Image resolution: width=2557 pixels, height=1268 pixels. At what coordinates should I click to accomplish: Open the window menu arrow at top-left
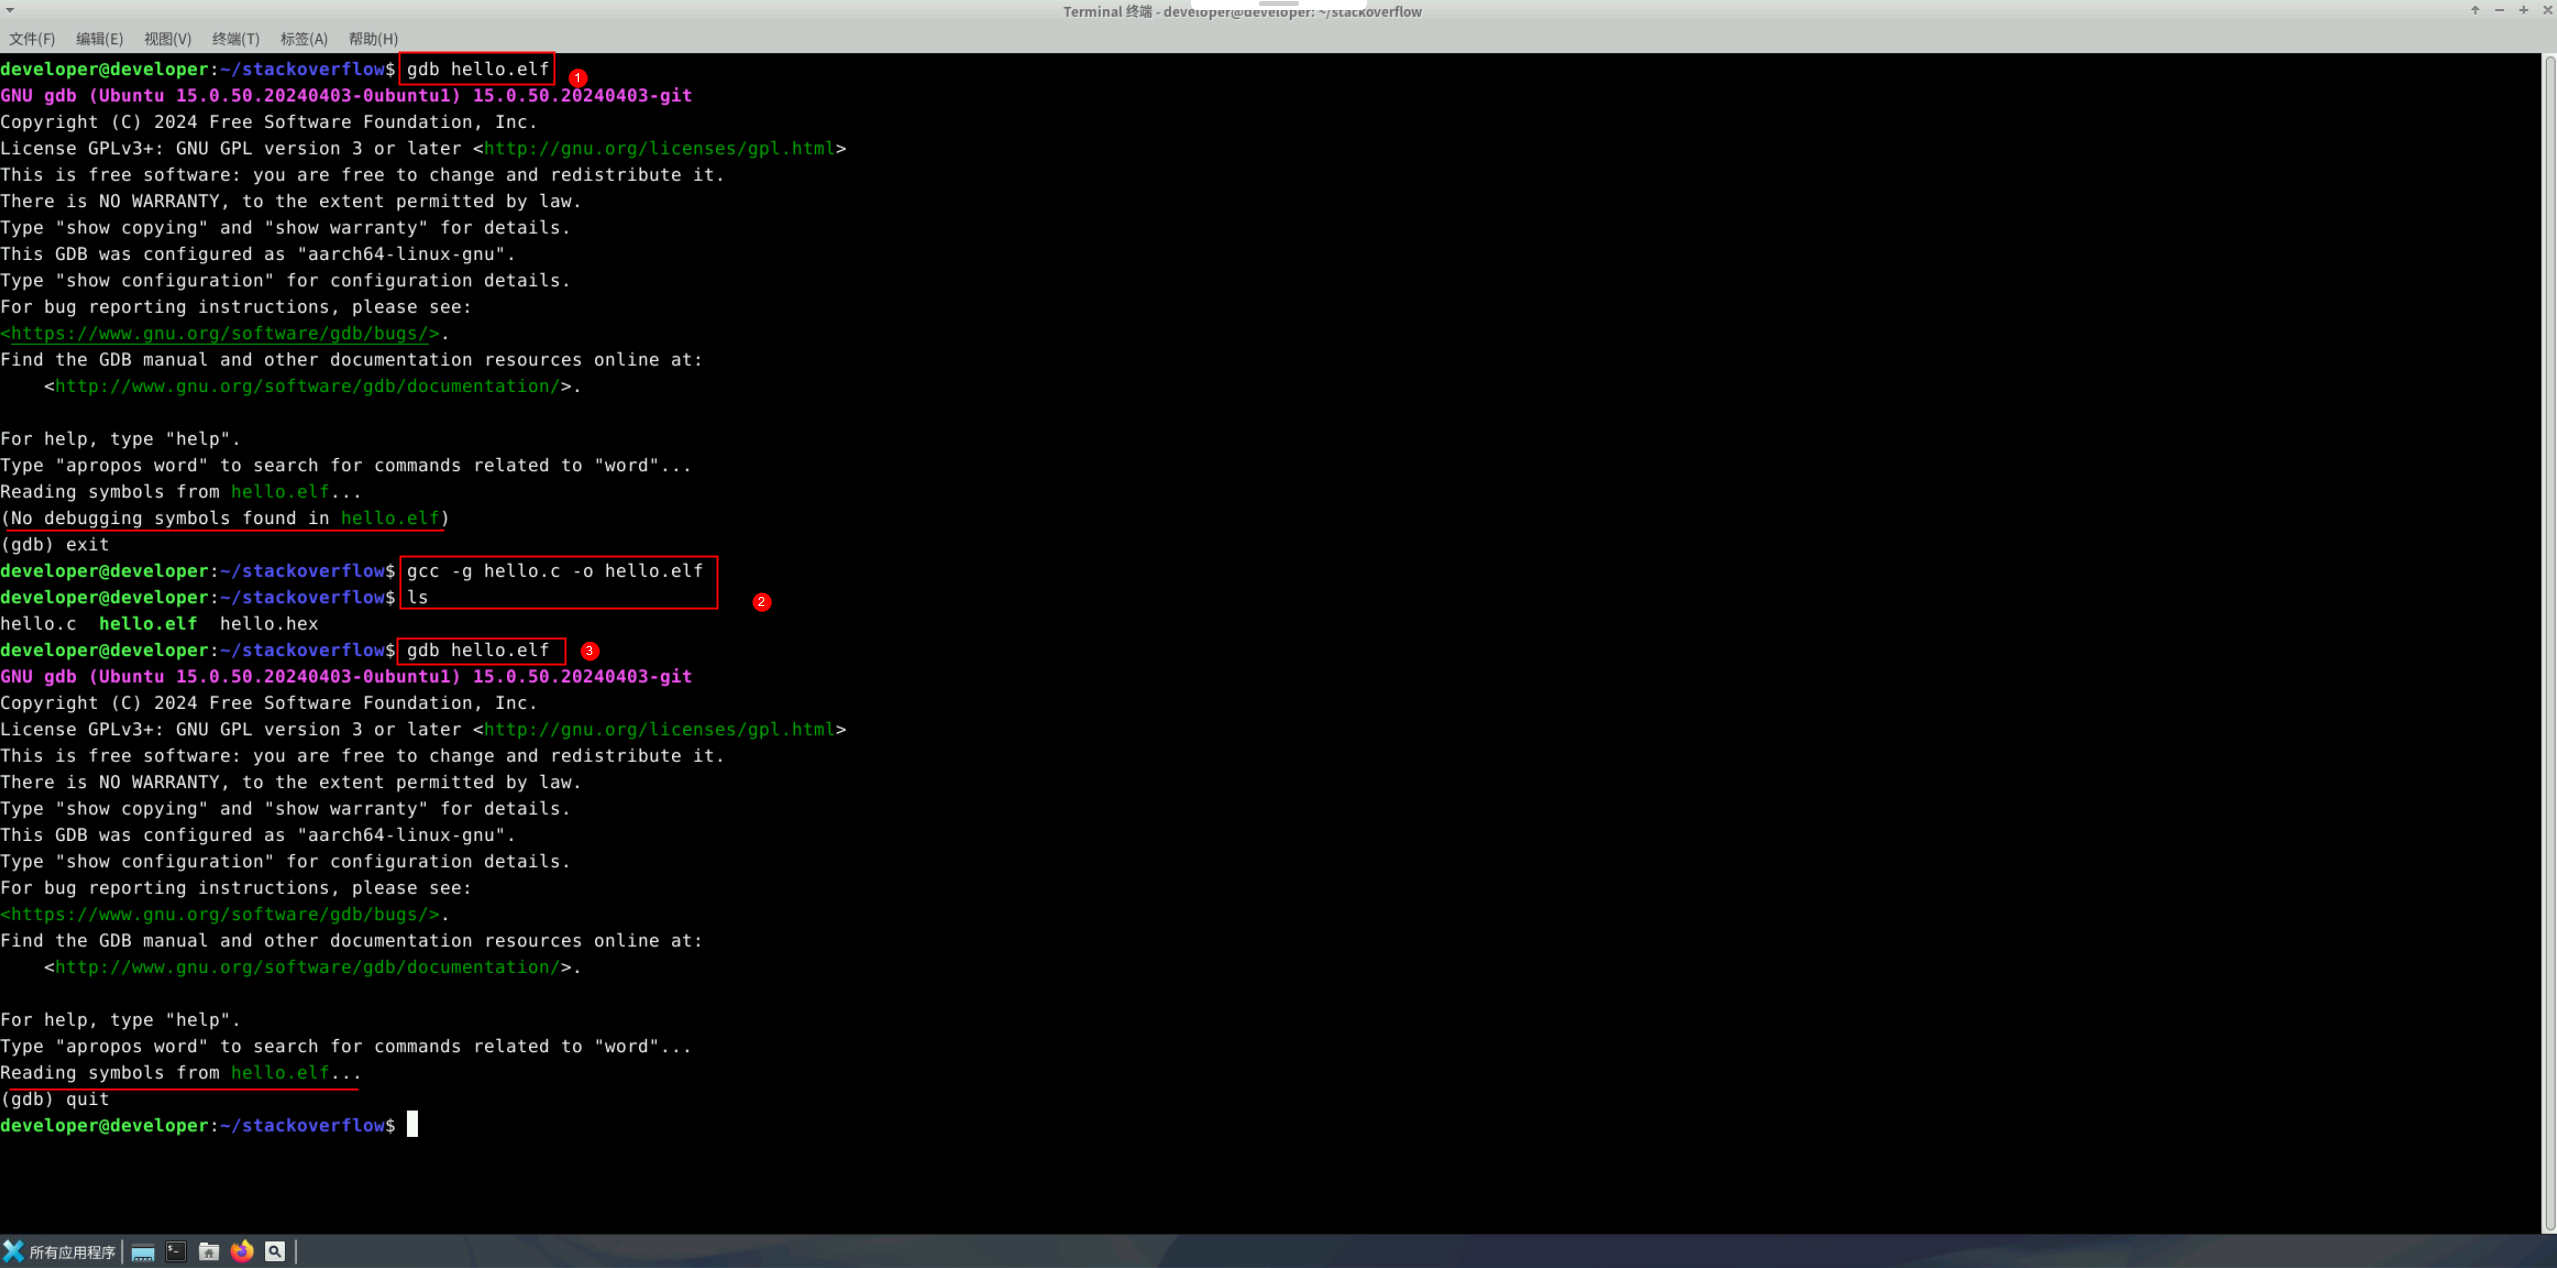click(x=10, y=10)
